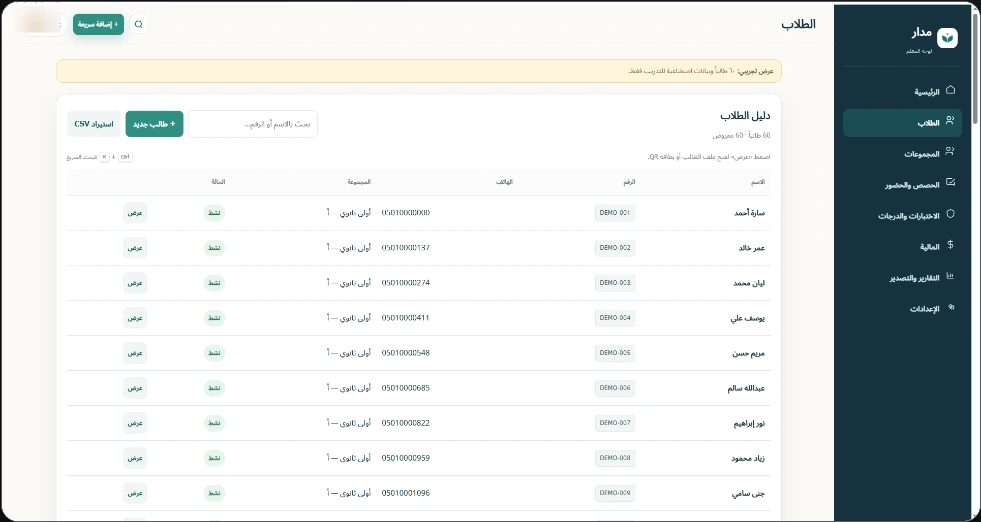Click the DEMO-005 code badge
981x522 pixels.
tap(615, 353)
